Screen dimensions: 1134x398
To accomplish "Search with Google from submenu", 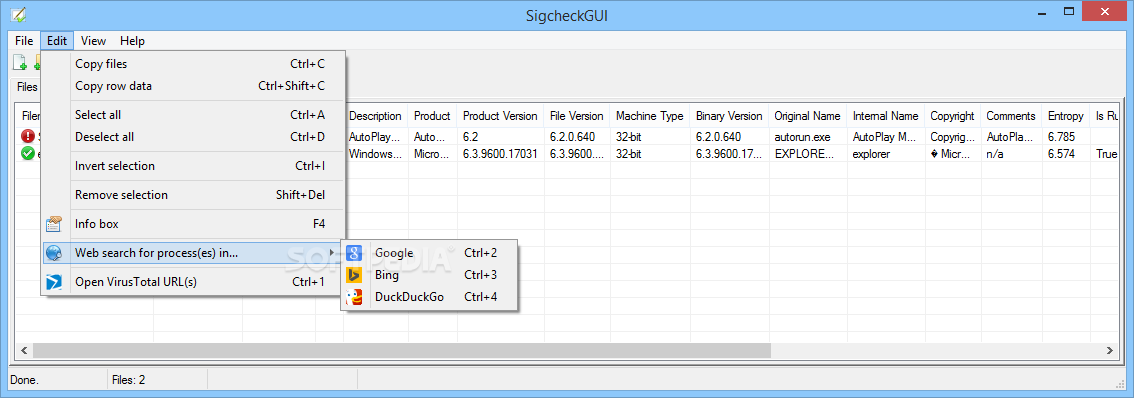I will 429,253.
